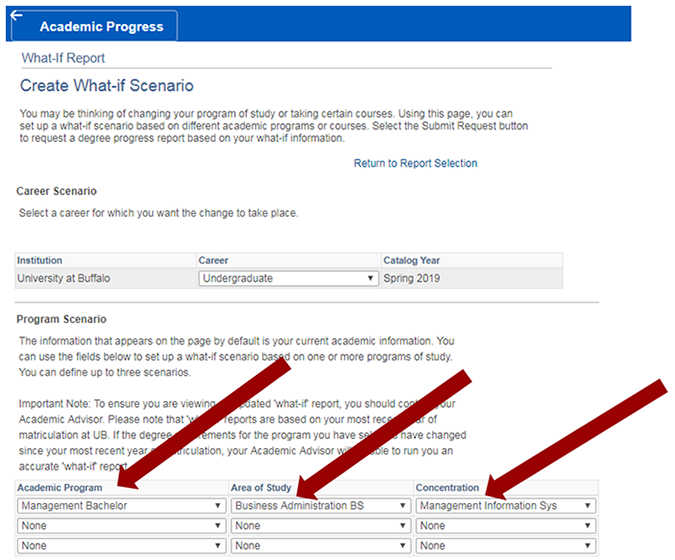Click the Program Scenario section heading
The height and width of the screenshot is (560, 675).
(62, 319)
